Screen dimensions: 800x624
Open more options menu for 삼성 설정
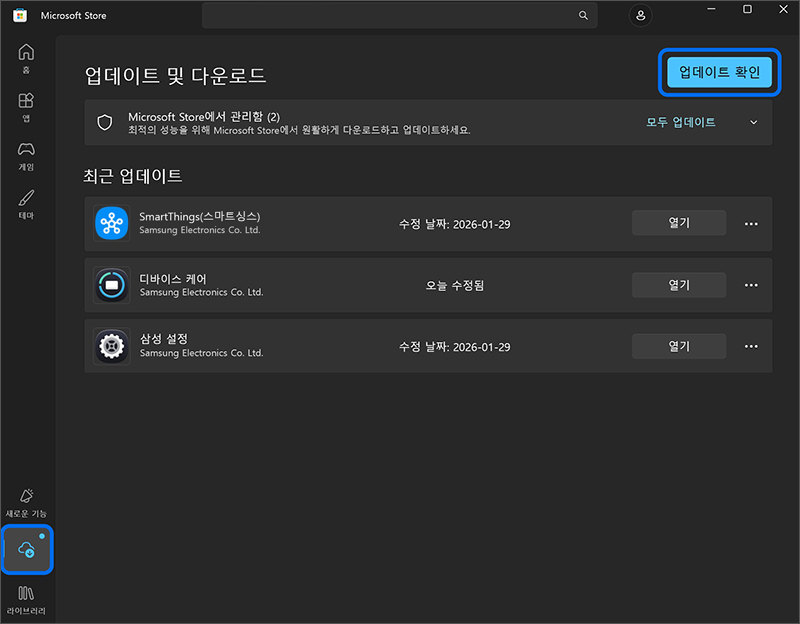(751, 345)
